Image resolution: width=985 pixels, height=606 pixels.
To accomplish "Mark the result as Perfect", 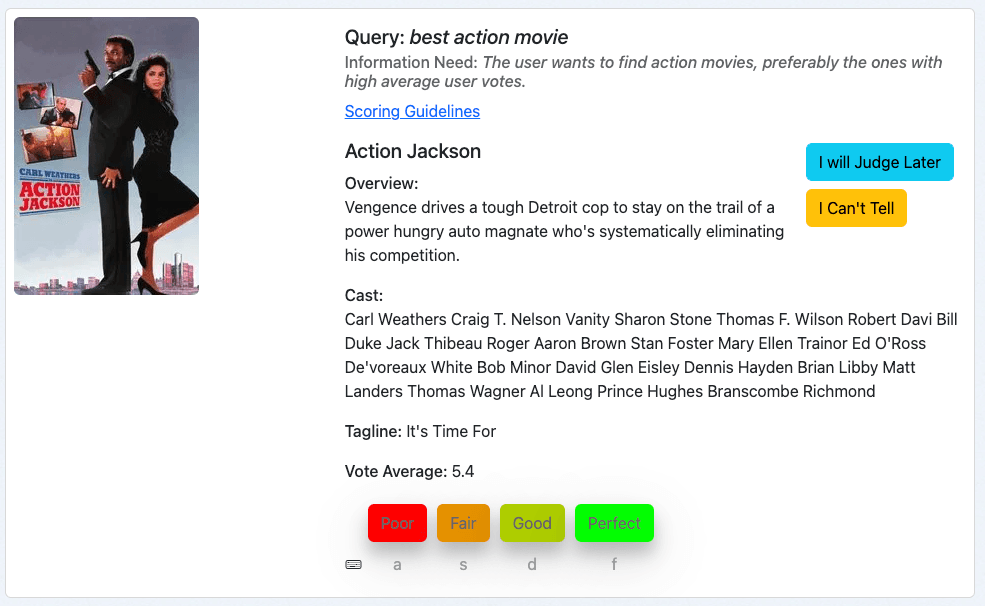I will [x=614, y=523].
